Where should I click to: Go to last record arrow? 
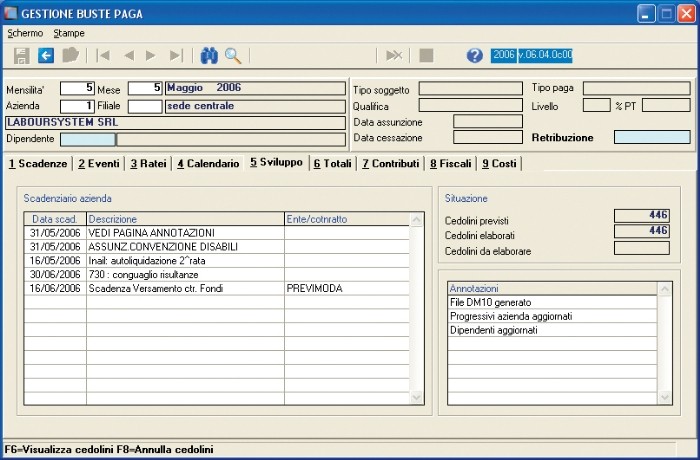click(x=176, y=55)
